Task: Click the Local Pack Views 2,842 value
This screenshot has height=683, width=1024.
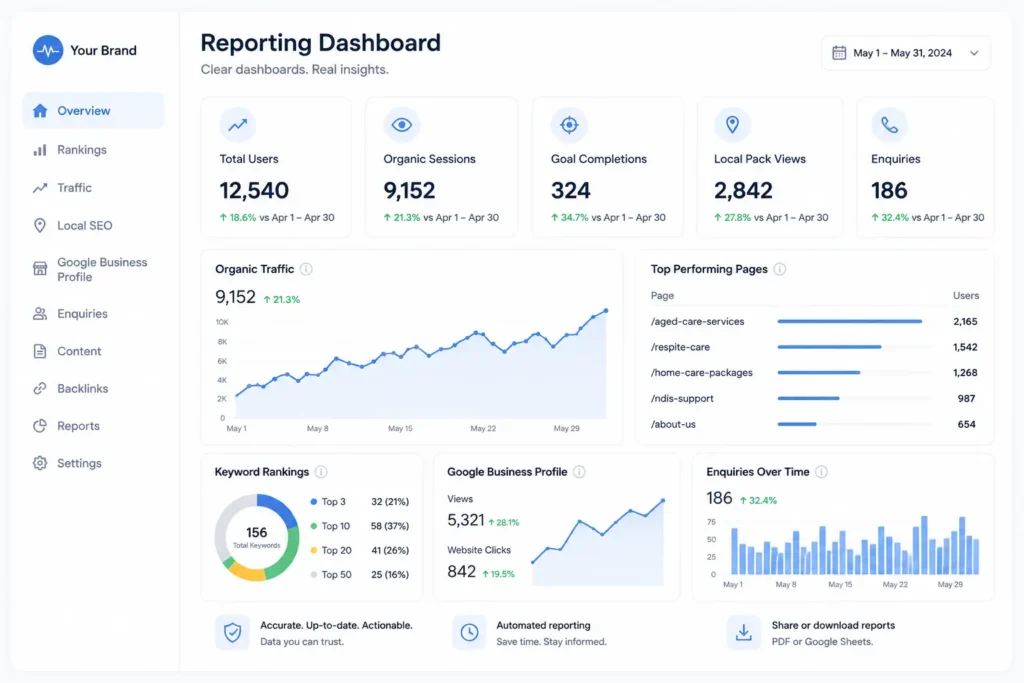Action: (743, 190)
